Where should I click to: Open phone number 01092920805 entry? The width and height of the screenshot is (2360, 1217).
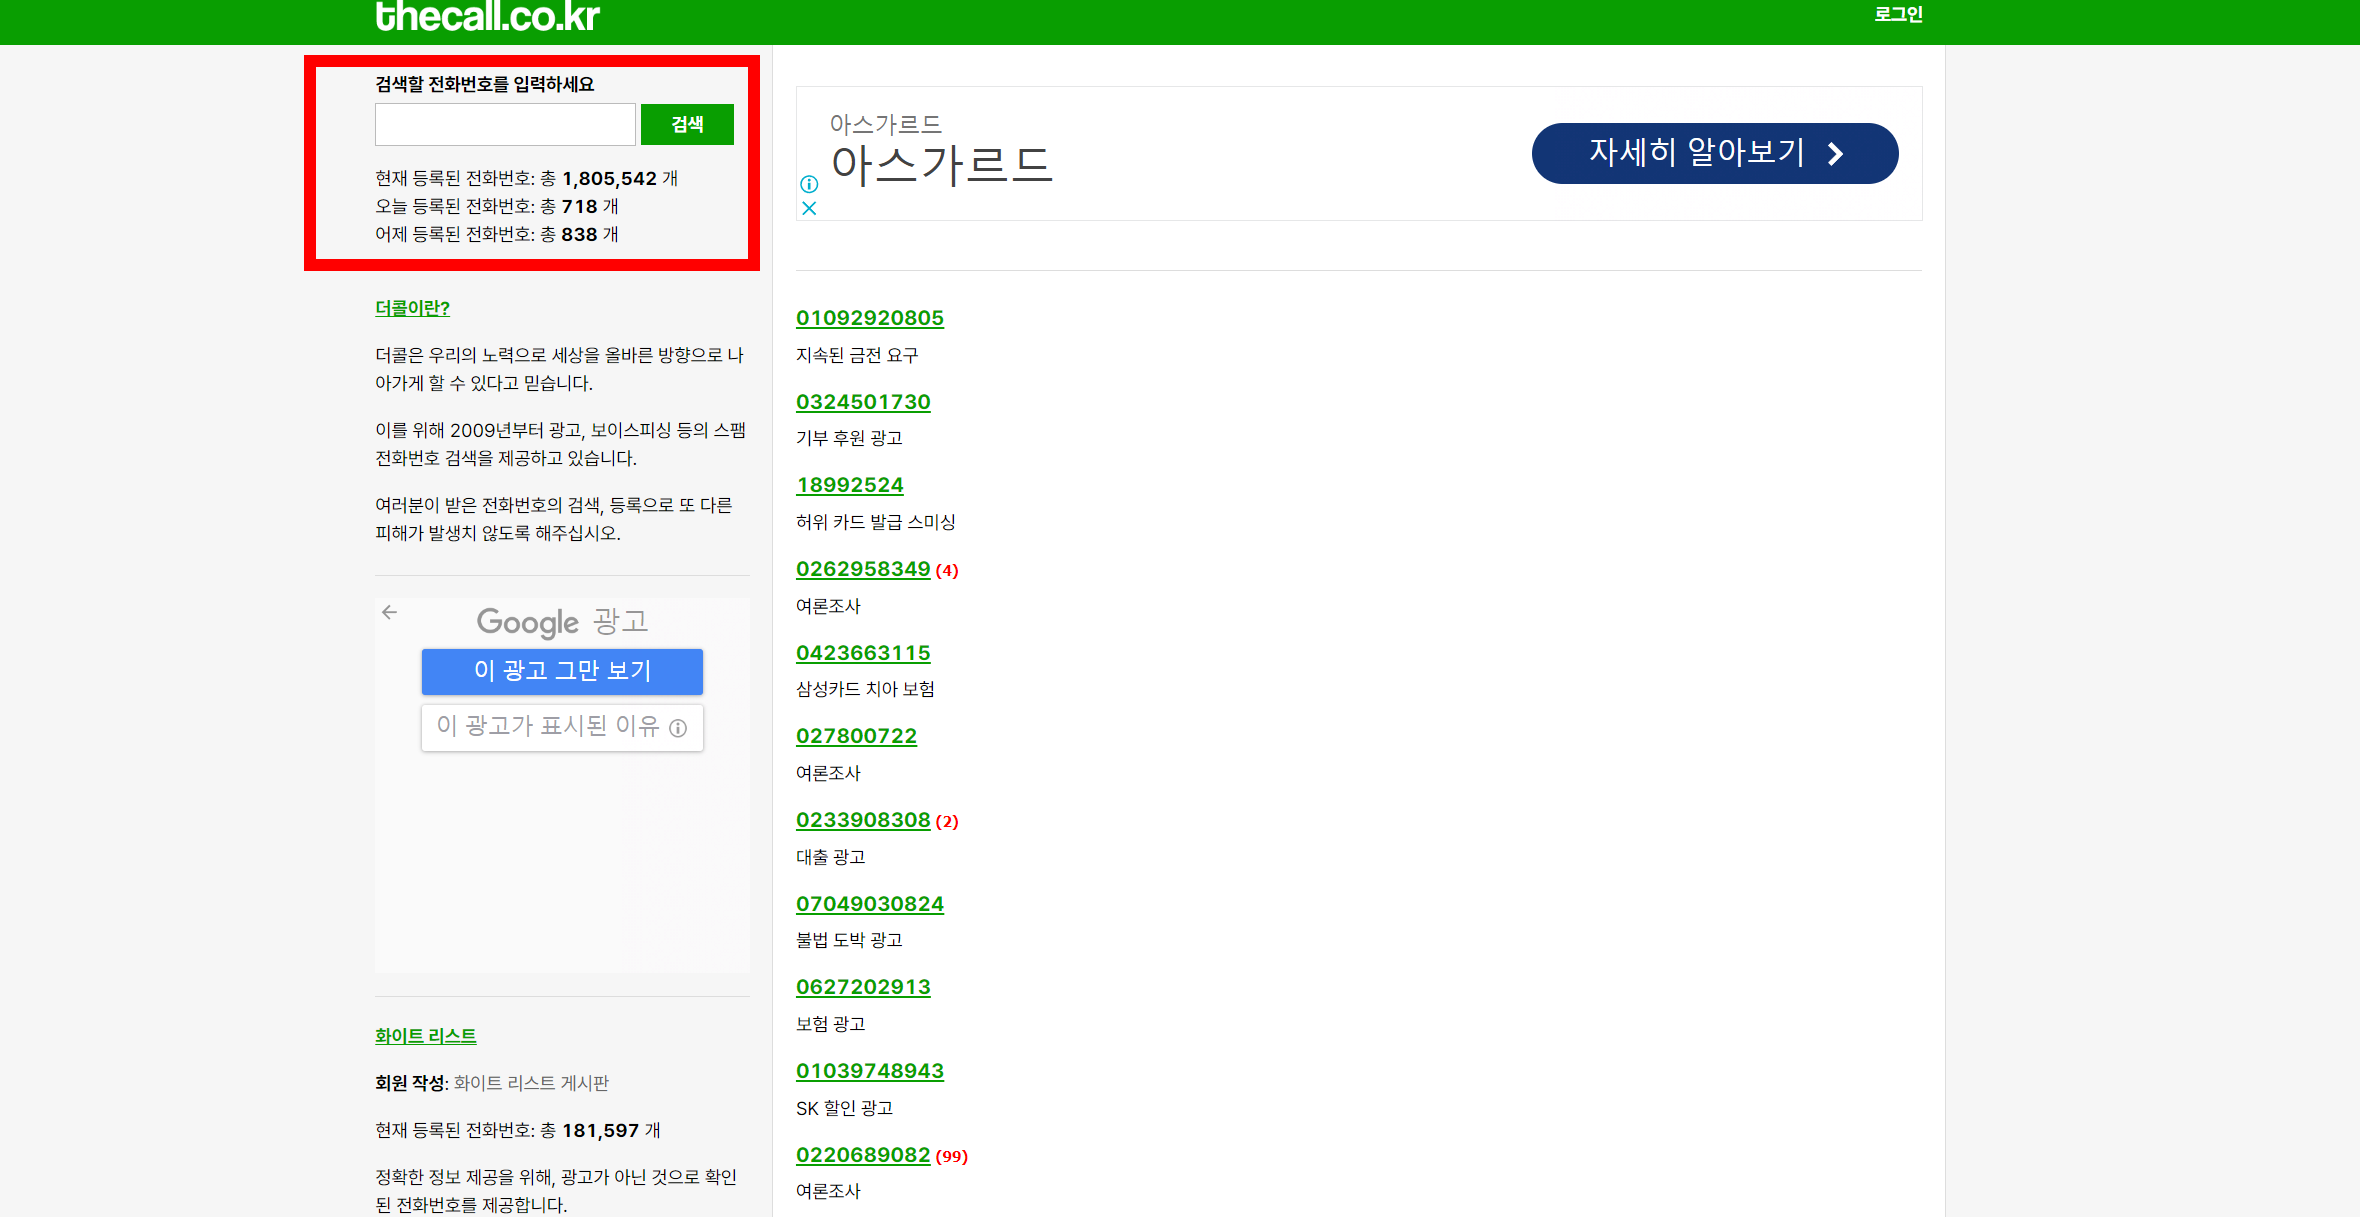[x=869, y=318]
